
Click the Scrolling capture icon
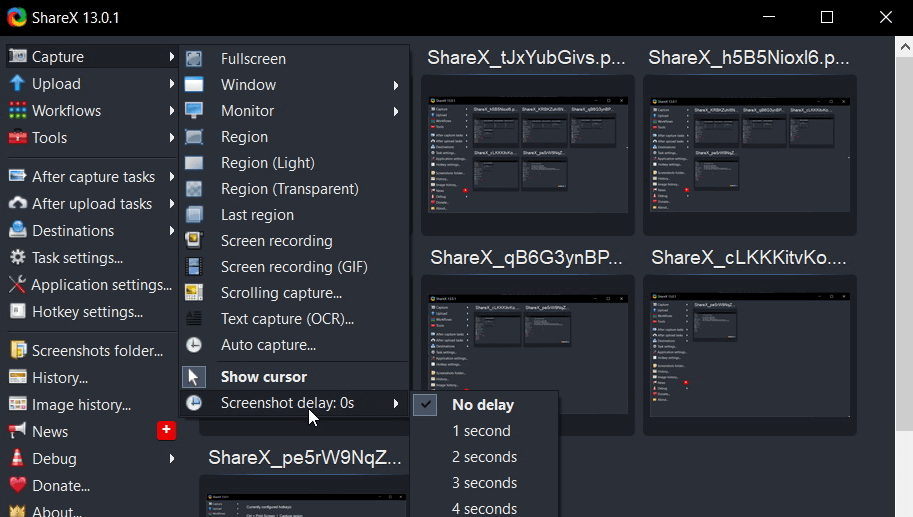pos(194,293)
